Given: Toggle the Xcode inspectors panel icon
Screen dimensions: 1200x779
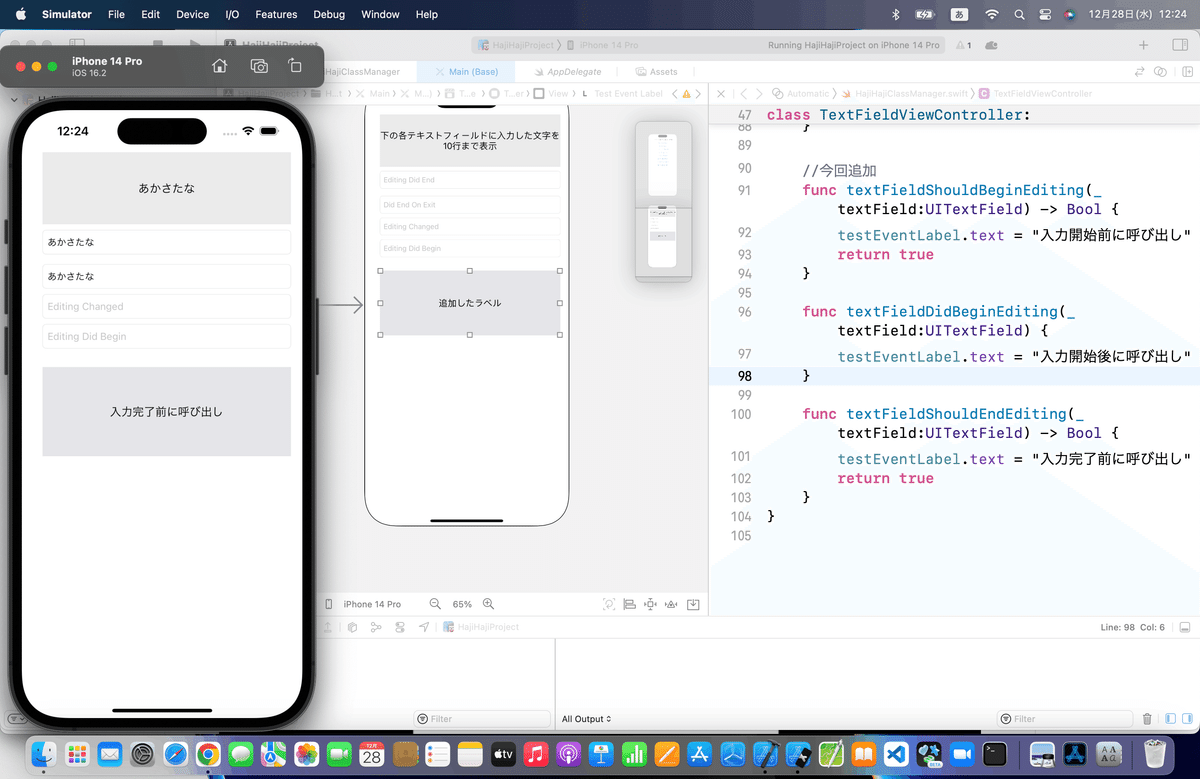Looking at the screenshot, I should 1180,45.
